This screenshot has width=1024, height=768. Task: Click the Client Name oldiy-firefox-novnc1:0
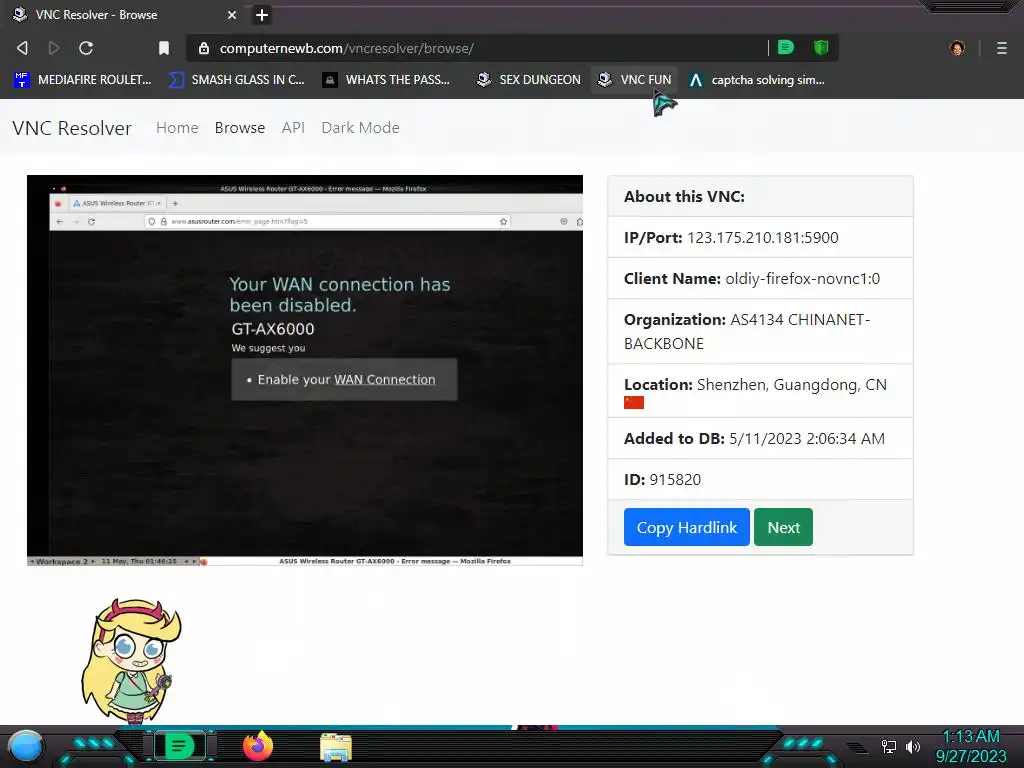tap(803, 279)
